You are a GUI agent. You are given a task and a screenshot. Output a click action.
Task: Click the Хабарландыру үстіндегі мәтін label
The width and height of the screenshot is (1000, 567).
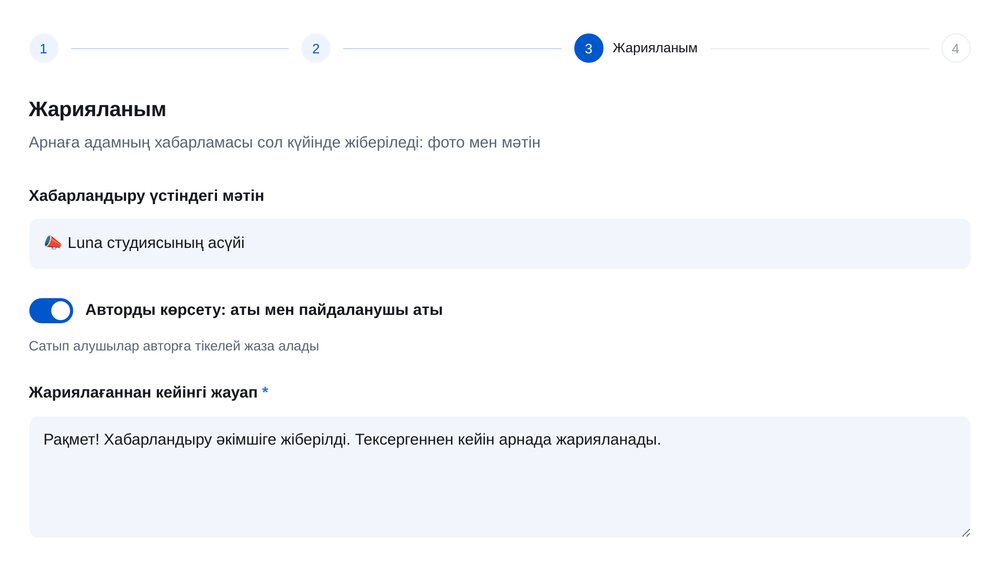pos(146,196)
